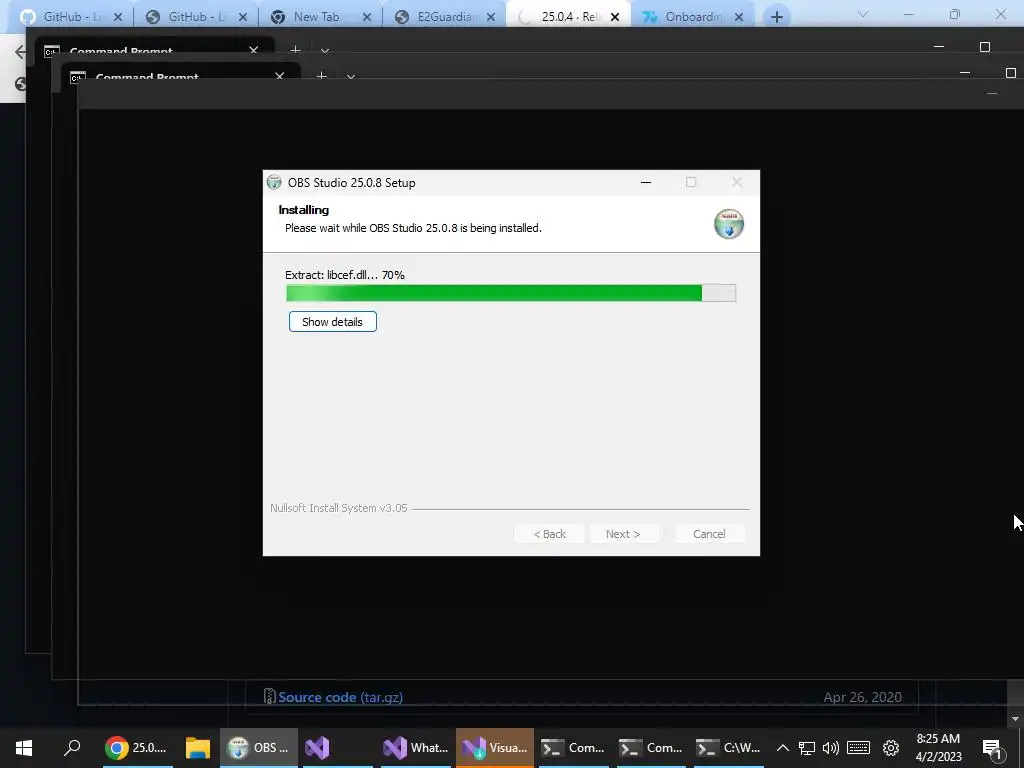Image resolution: width=1024 pixels, height=768 pixels.
Task: Open a new browser tab with plus button
Action: (776, 17)
